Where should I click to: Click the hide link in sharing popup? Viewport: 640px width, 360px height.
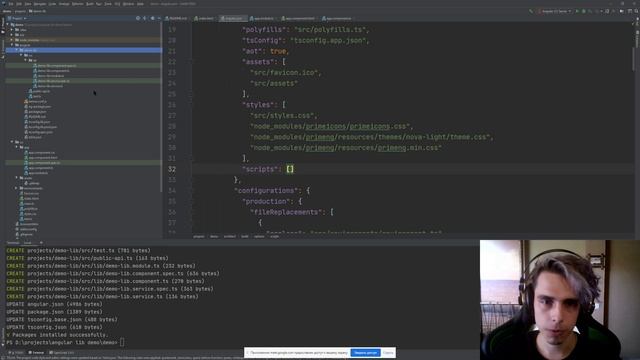pyautogui.click(x=388, y=353)
